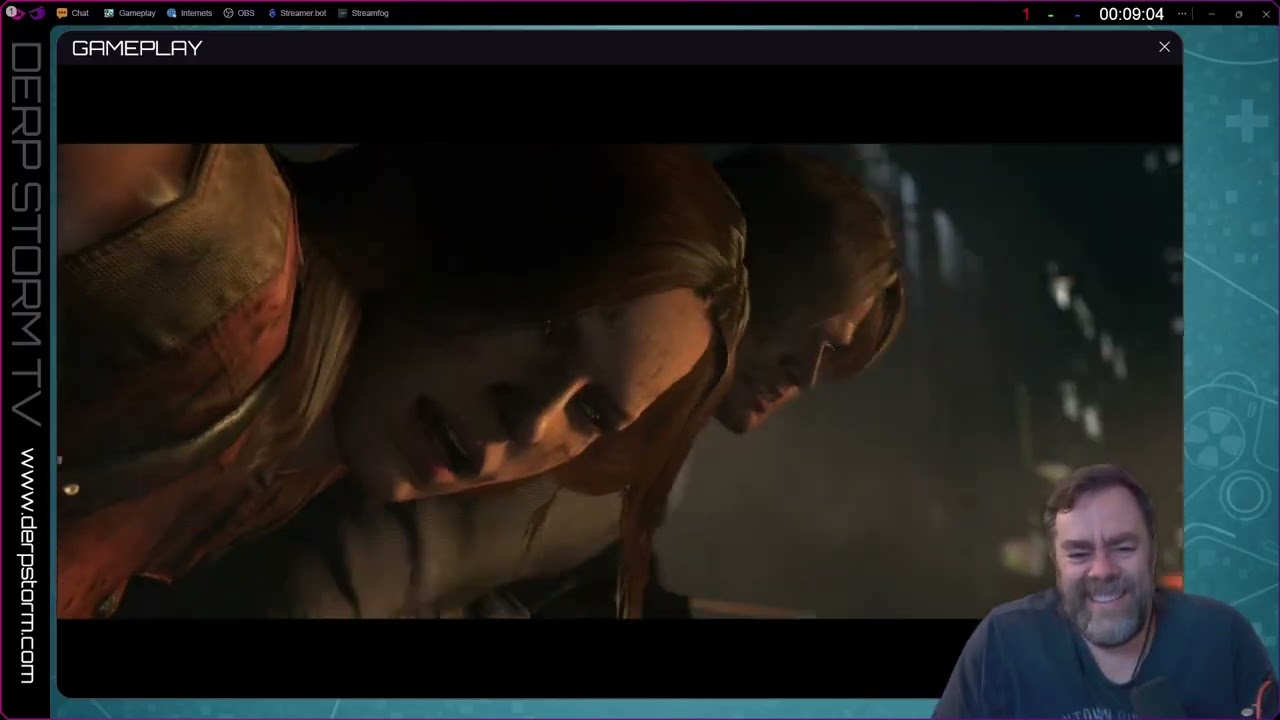Screen dimensions: 1280x720
Task: Click the red 1 counter indicator
Action: tap(1025, 14)
